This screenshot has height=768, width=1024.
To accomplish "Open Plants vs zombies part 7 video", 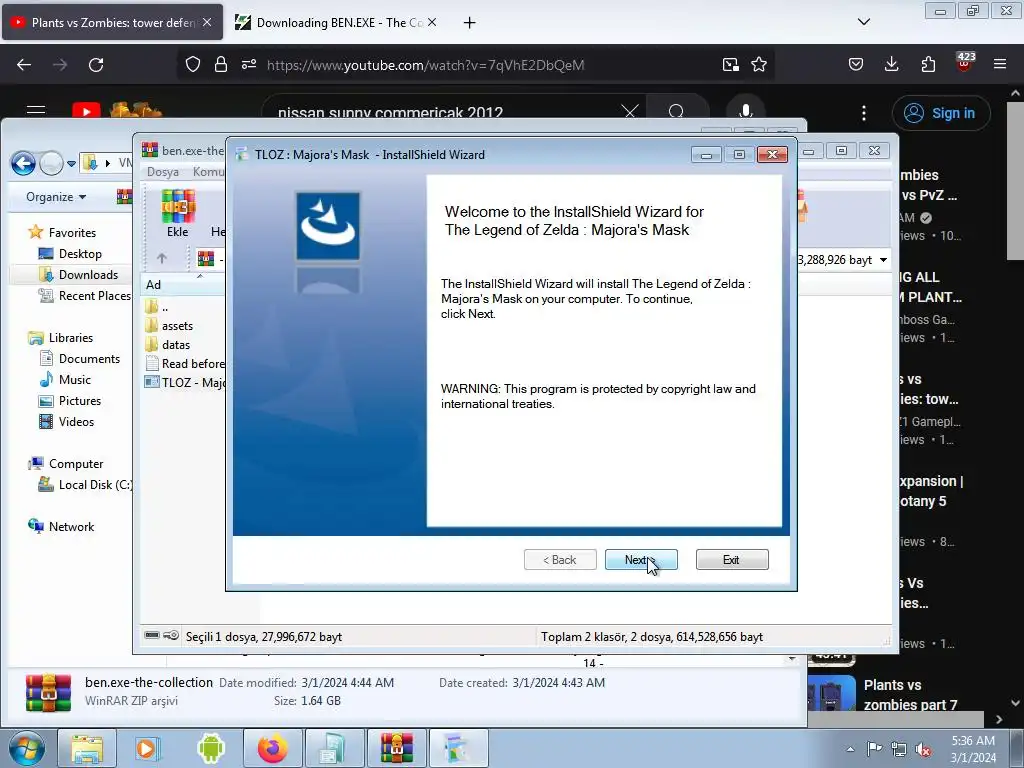I will [910, 694].
